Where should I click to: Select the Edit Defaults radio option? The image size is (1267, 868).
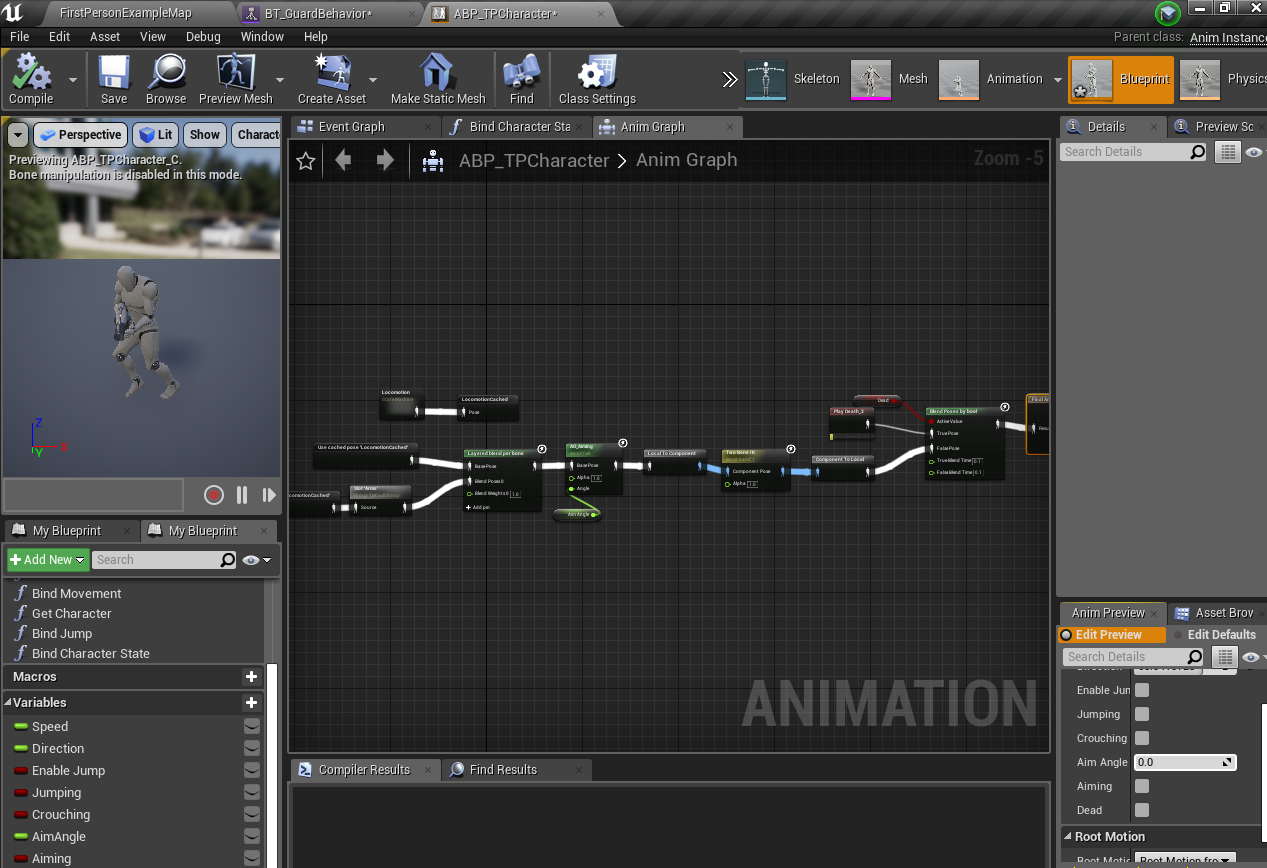(1215, 635)
